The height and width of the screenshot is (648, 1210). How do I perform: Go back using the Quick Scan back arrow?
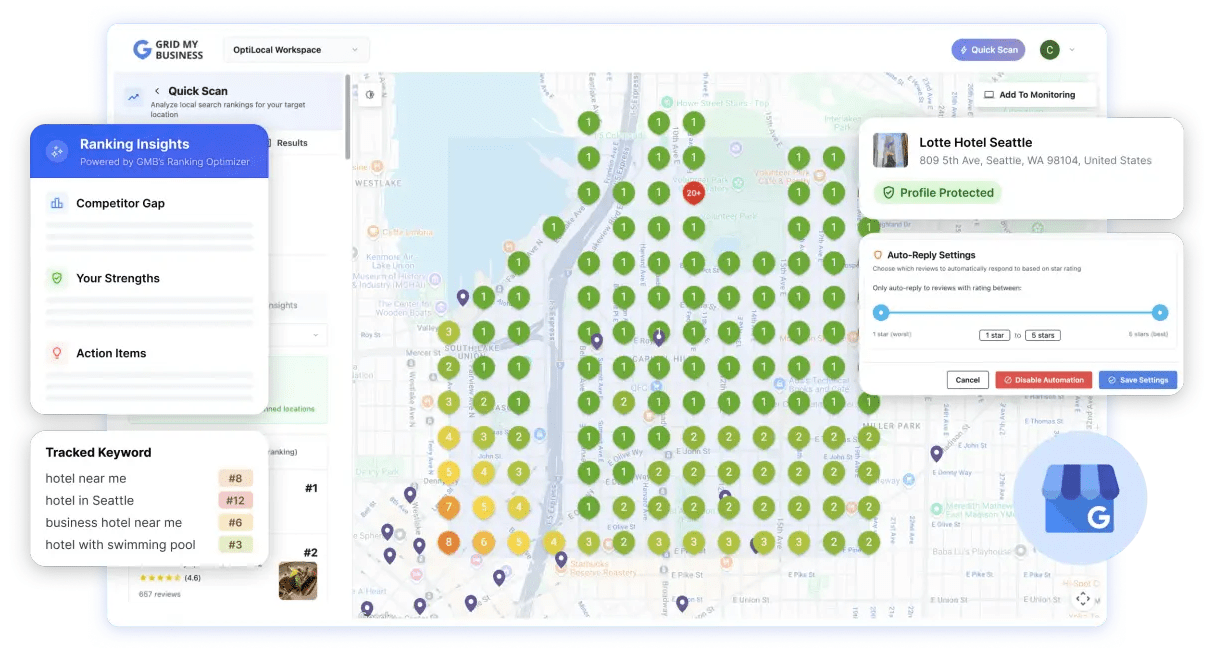coord(157,91)
